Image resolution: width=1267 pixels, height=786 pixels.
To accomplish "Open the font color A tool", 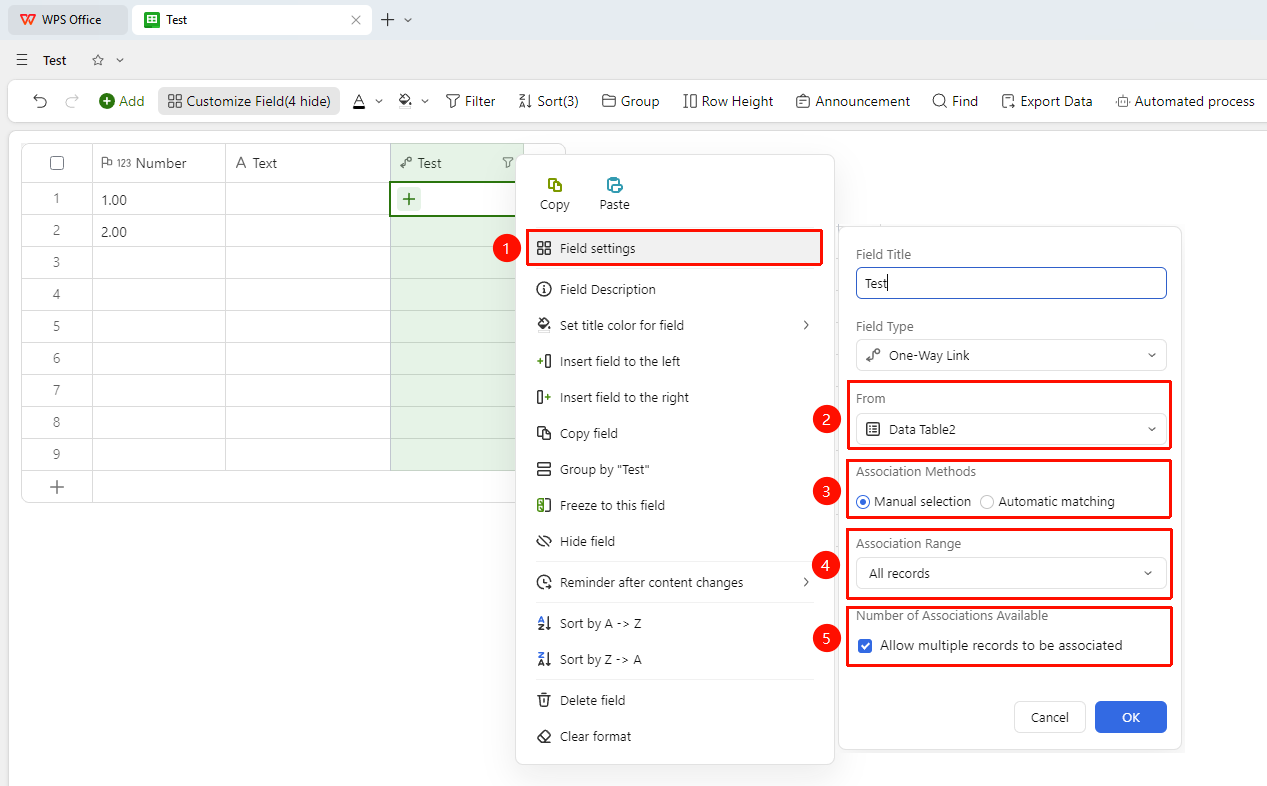I will point(360,101).
